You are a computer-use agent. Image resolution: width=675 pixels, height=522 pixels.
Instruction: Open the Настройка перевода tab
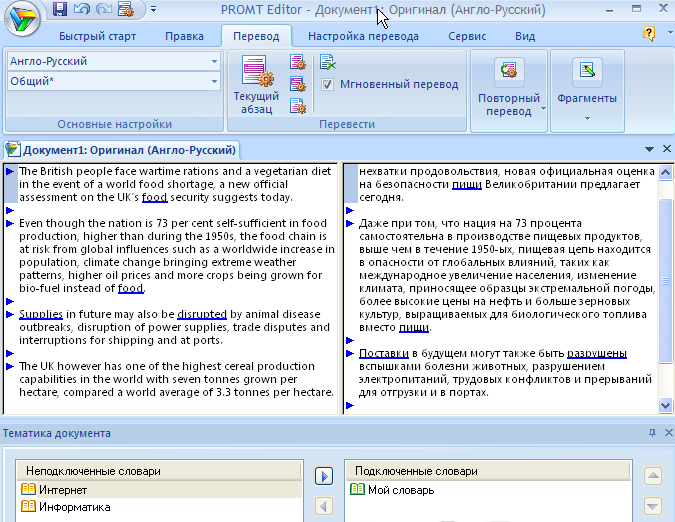(x=363, y=36)
